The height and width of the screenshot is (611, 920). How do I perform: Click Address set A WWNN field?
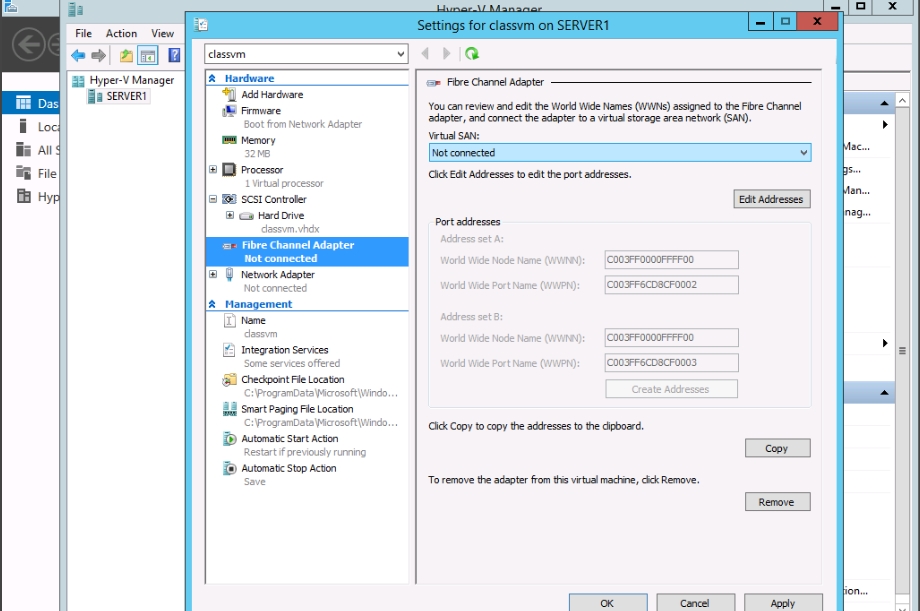[x=671, y=259]
